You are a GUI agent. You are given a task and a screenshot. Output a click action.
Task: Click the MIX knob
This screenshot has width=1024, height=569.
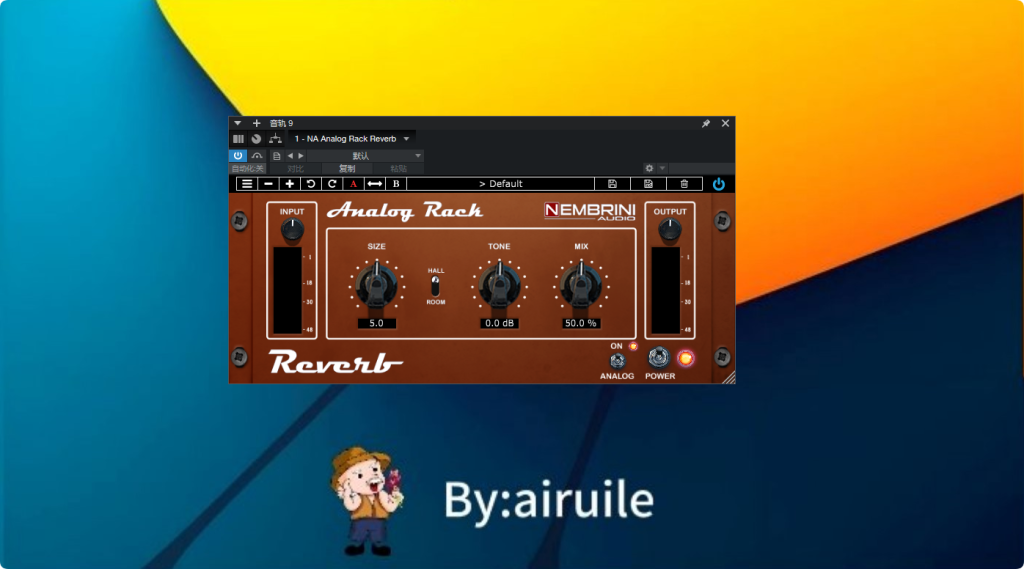(x=581, y=285)
